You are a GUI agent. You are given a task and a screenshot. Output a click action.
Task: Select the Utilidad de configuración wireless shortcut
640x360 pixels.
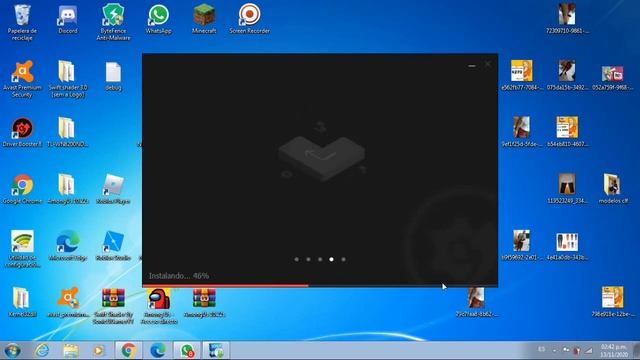click(22, 248)
